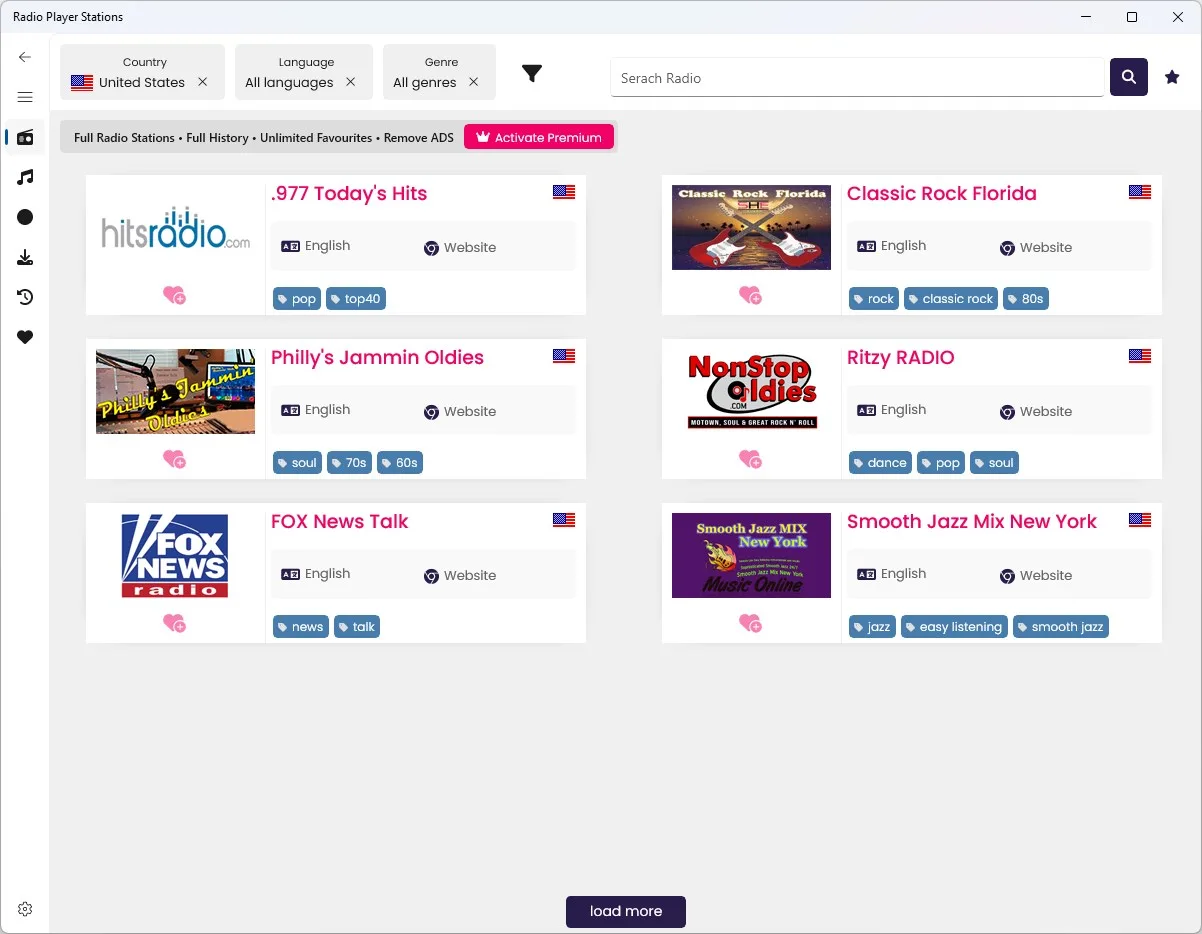
Task: Open the history sidebar icon
Action: (x=25, y=297)
